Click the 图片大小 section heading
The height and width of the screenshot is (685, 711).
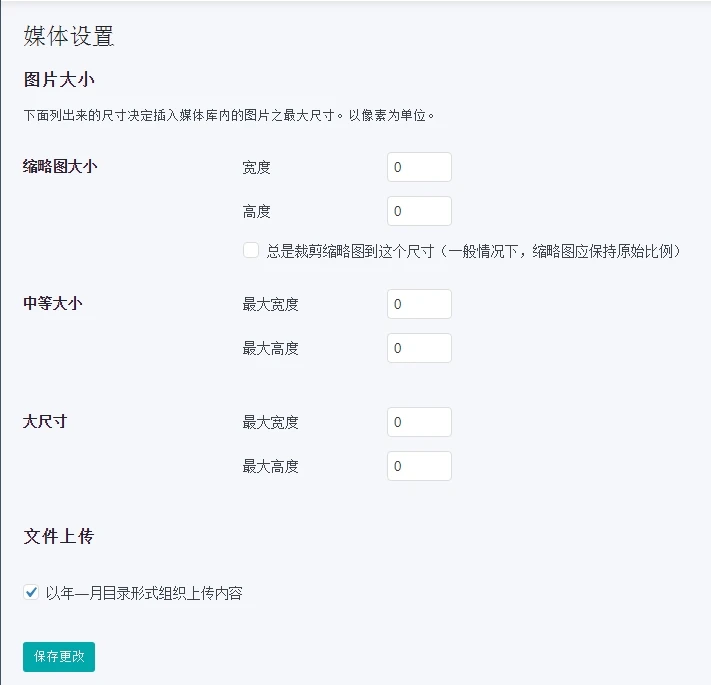[58, 80]
